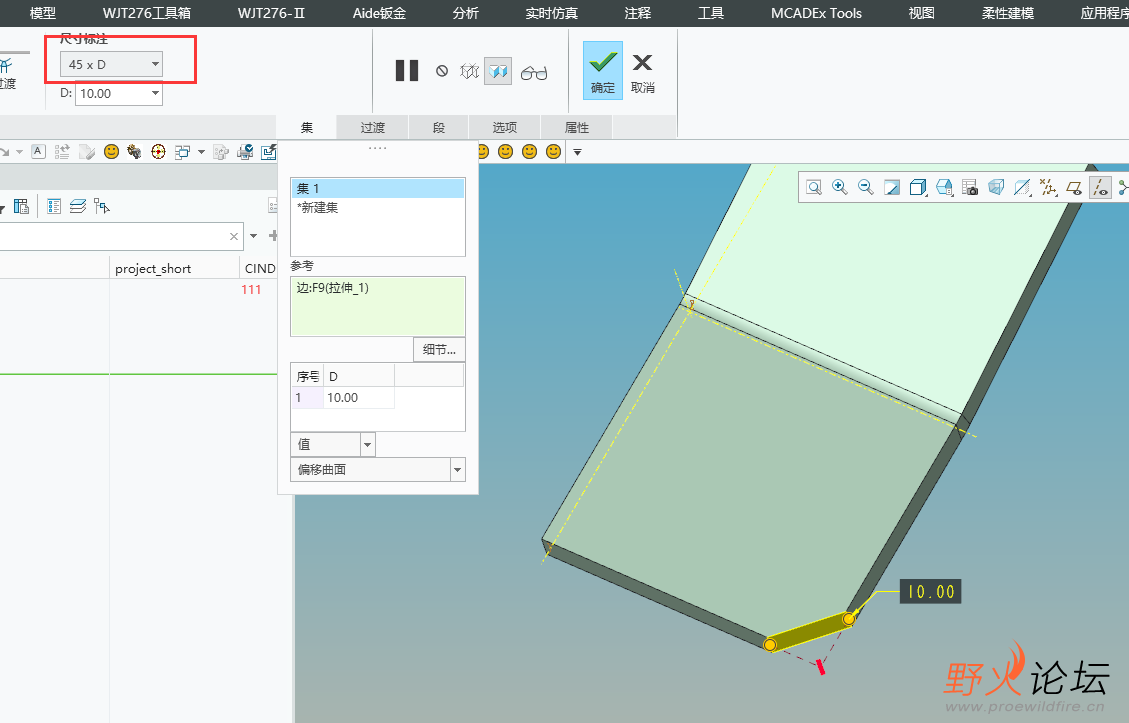The height and width of the screenshot is (723, 1129).
Task: Pause the chamfer feature tool
Action: (x=407, y=71)
